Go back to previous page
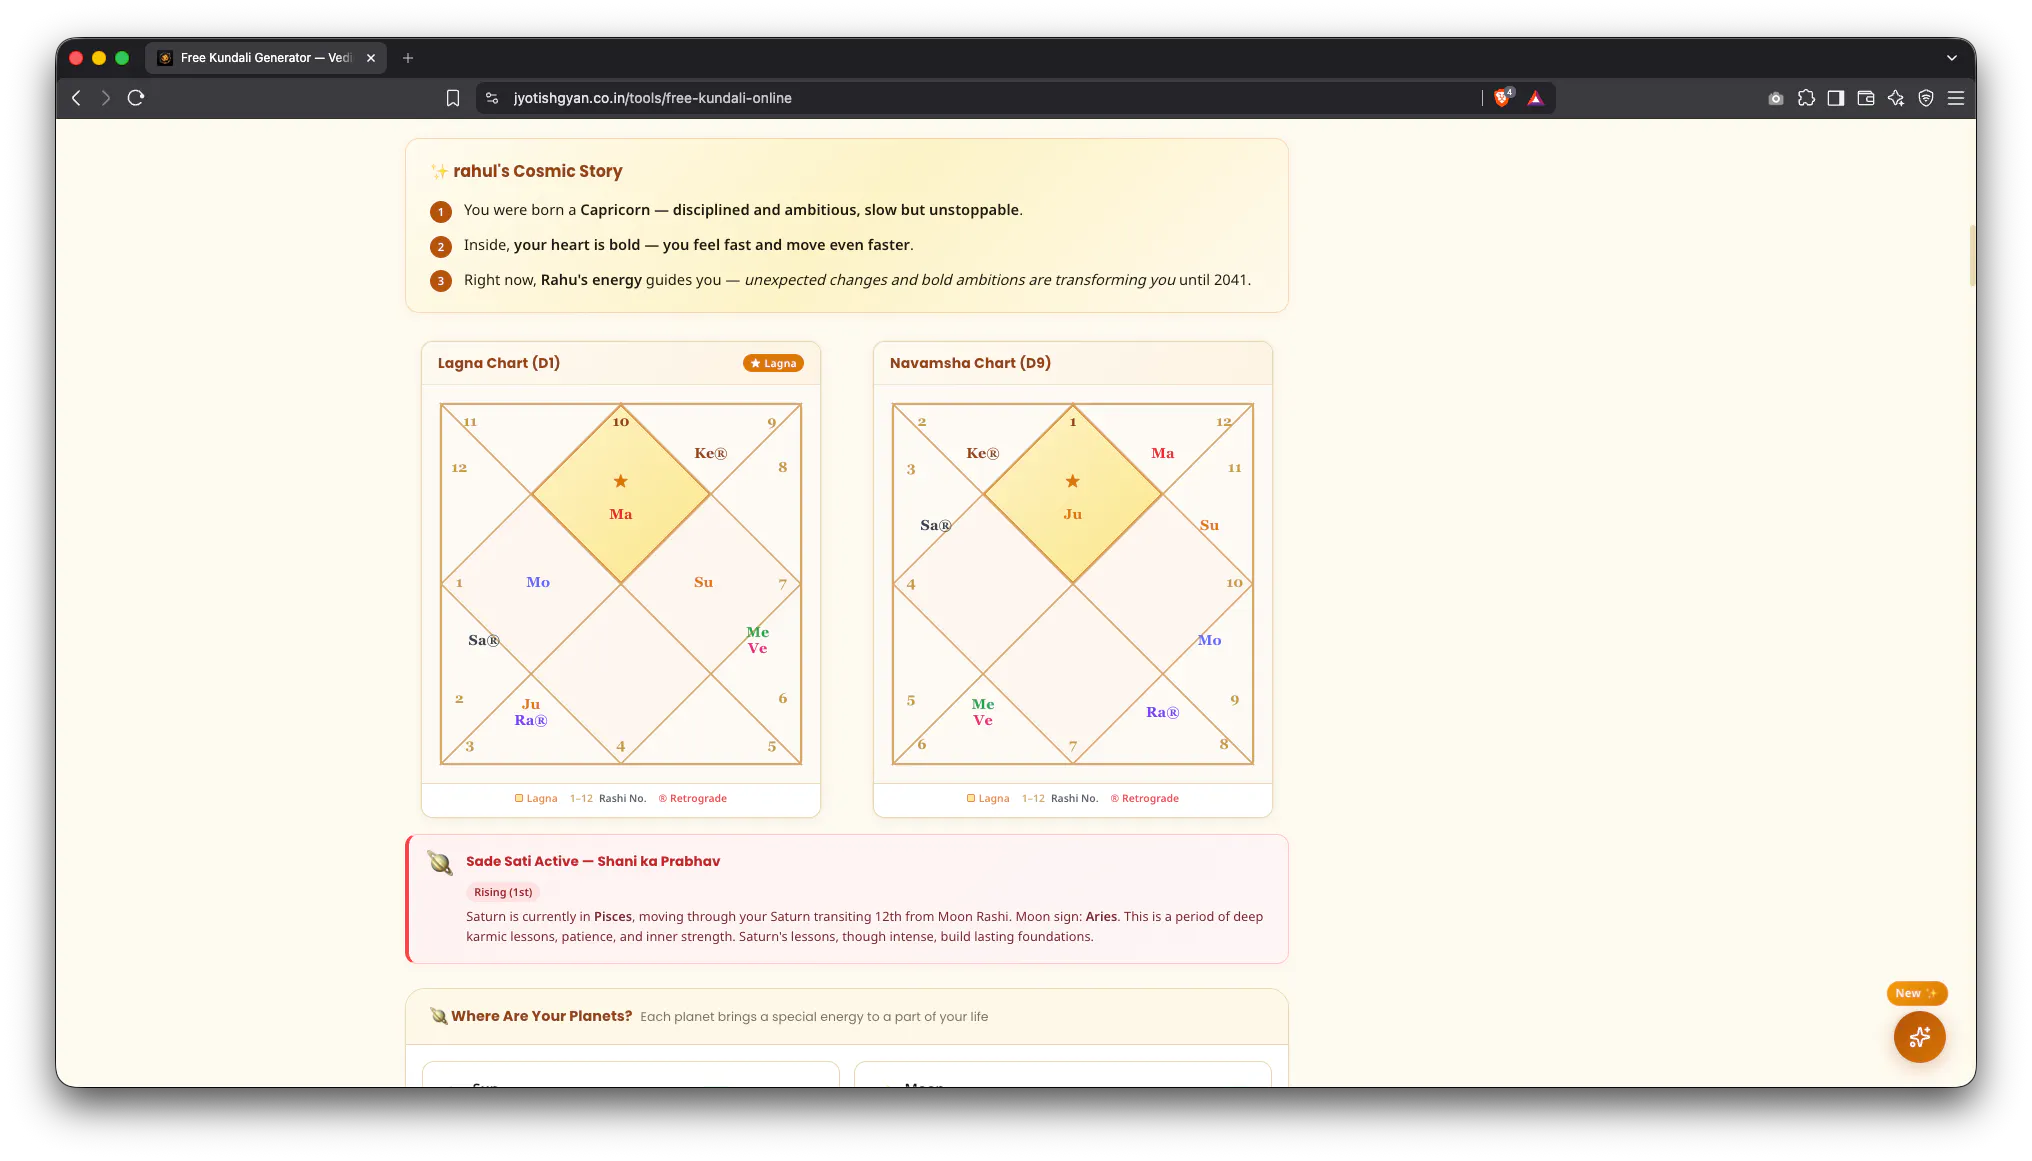The image size is (2032, 1161). pyautogui.click(x=76, y=98)
